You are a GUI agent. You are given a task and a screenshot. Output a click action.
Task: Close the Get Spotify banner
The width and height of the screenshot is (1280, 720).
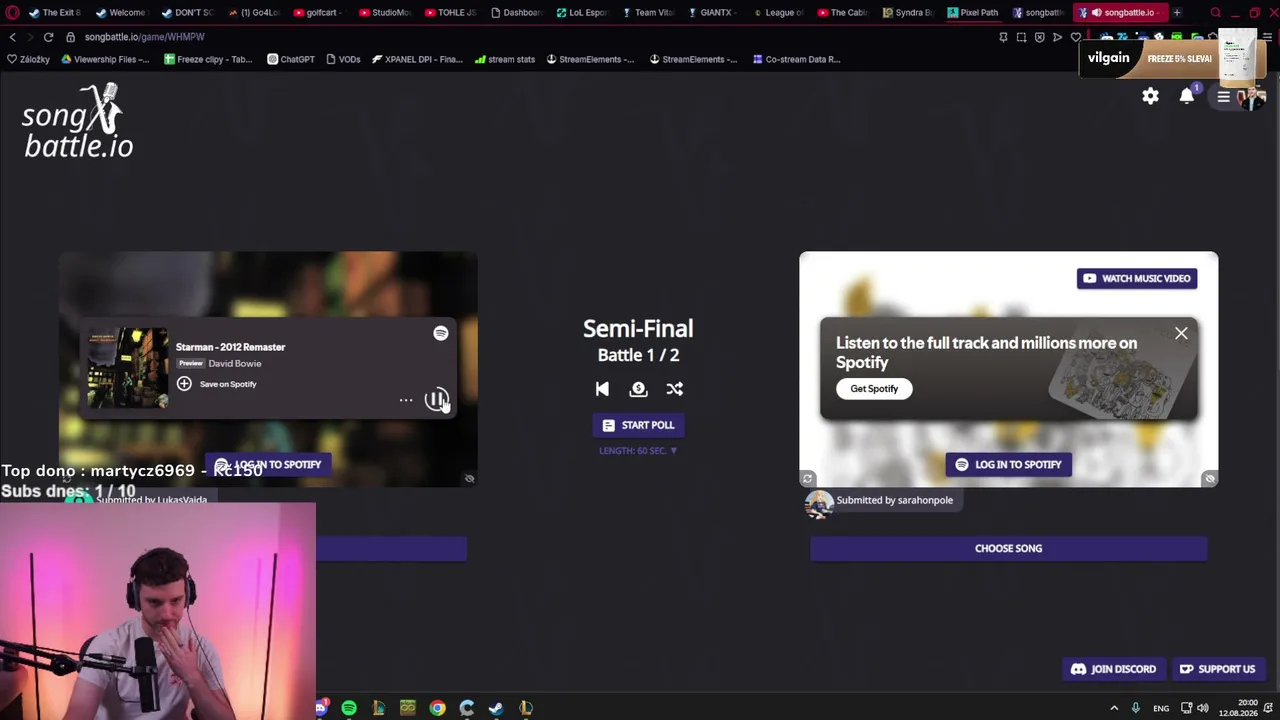(x=1181, y=334)
